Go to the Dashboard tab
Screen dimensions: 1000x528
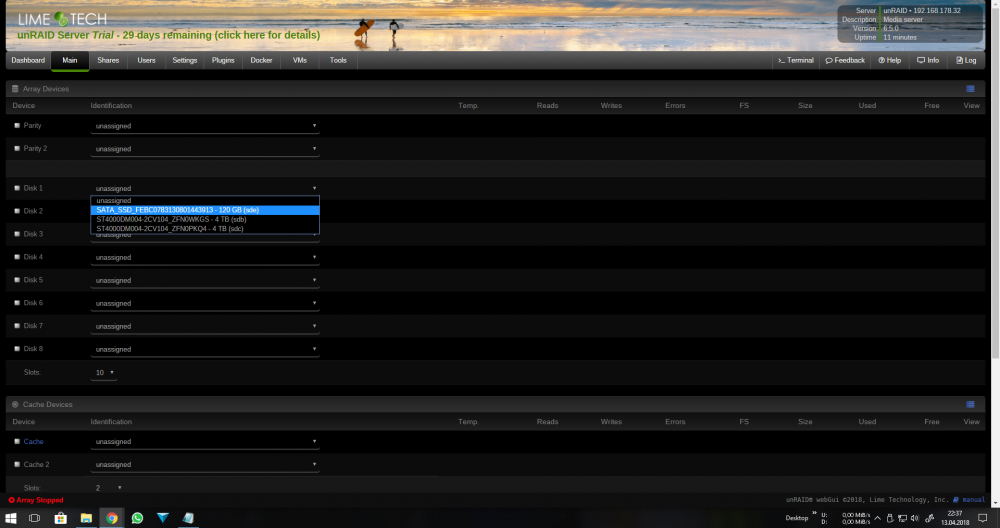28,61
